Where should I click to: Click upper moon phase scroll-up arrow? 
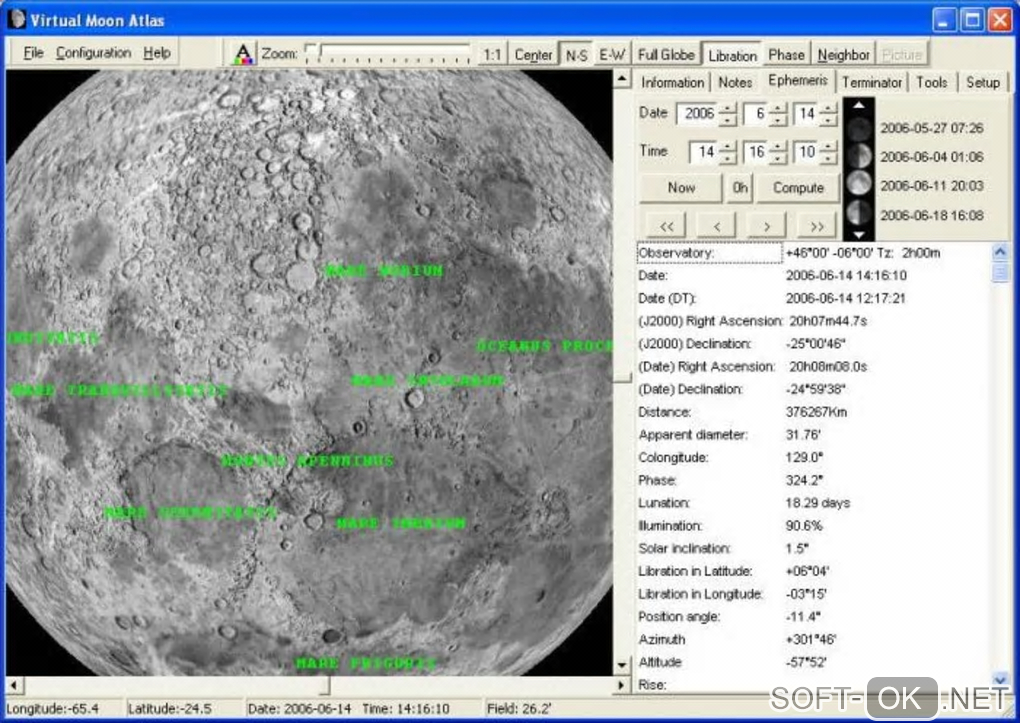click(859, 105)
